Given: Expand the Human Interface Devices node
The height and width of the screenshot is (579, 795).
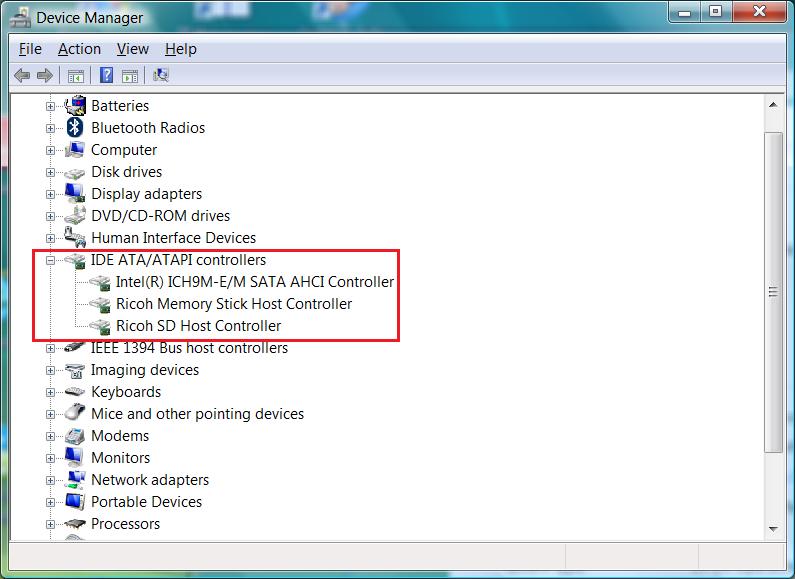Looking at the screenshot, I should tap(50, 238).
